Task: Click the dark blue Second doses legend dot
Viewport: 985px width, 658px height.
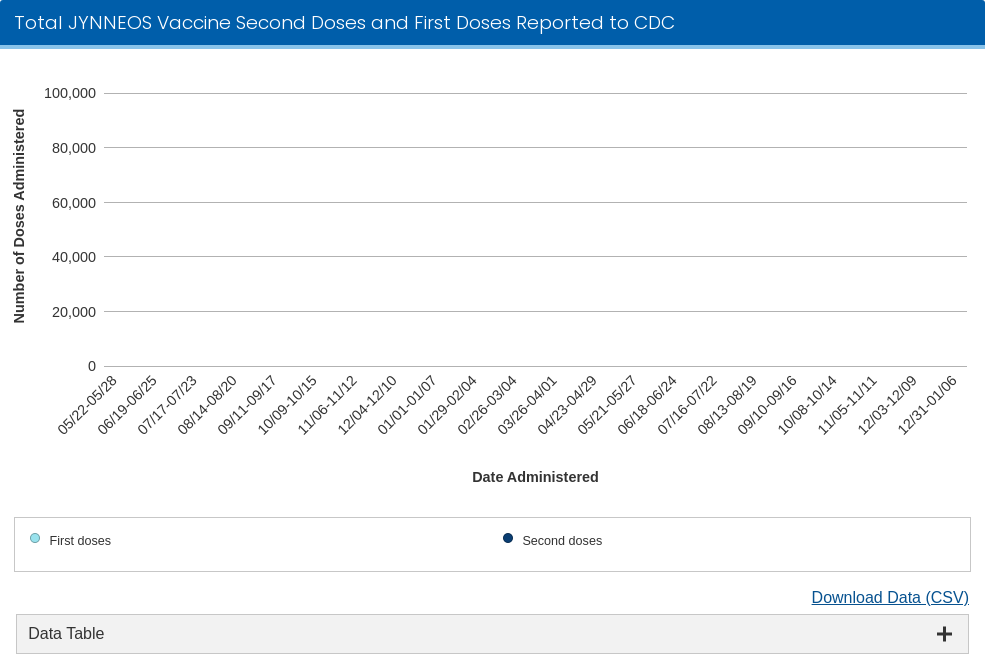Action: click(508, 539)
